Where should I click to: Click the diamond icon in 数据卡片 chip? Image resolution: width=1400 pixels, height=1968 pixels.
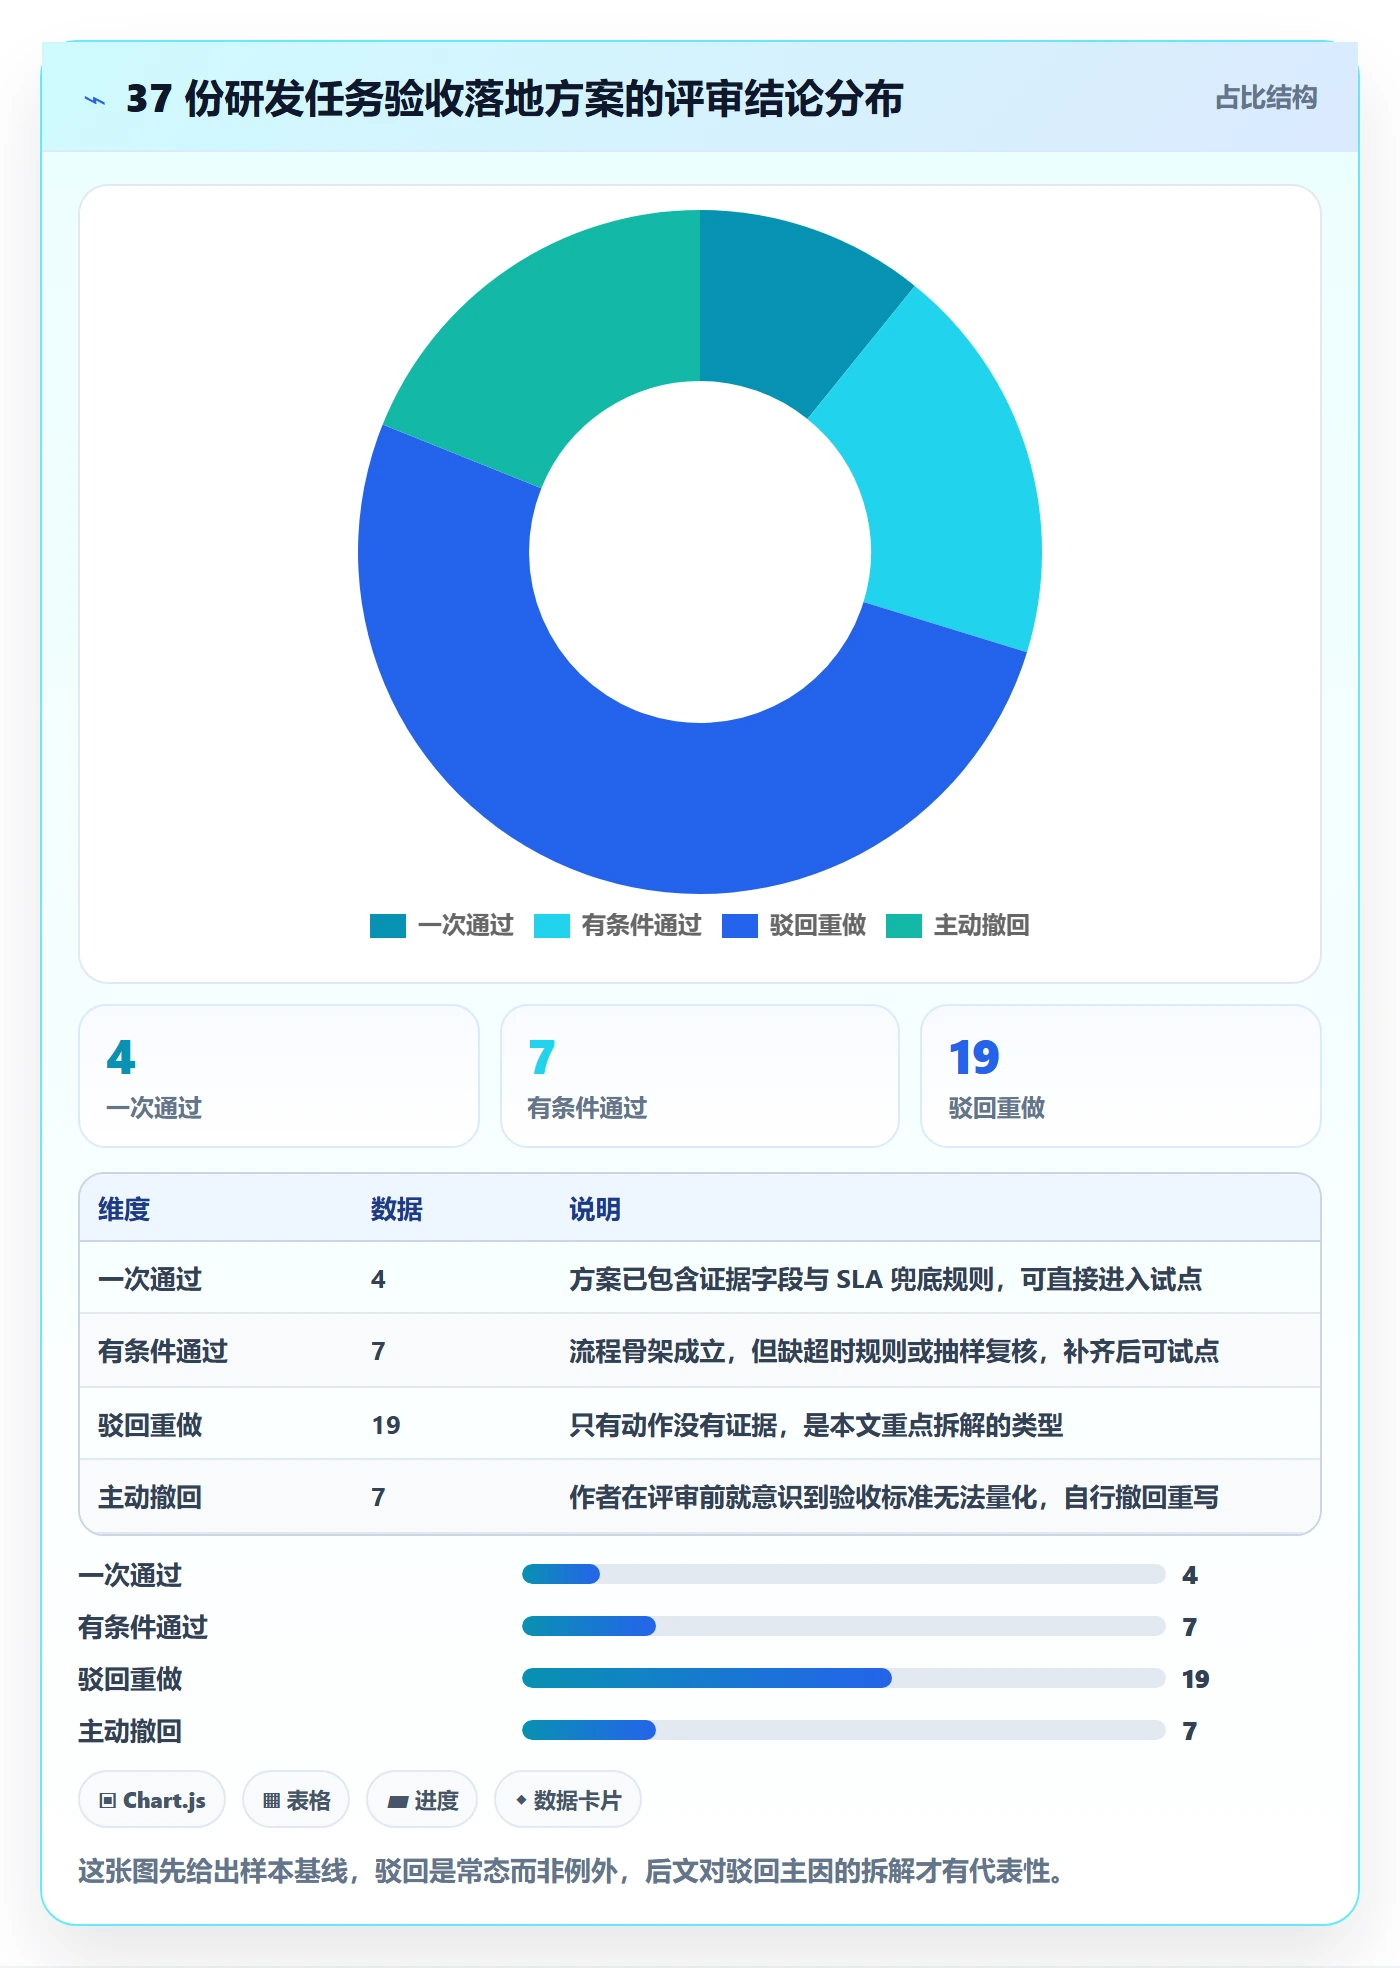[521, 1800]
